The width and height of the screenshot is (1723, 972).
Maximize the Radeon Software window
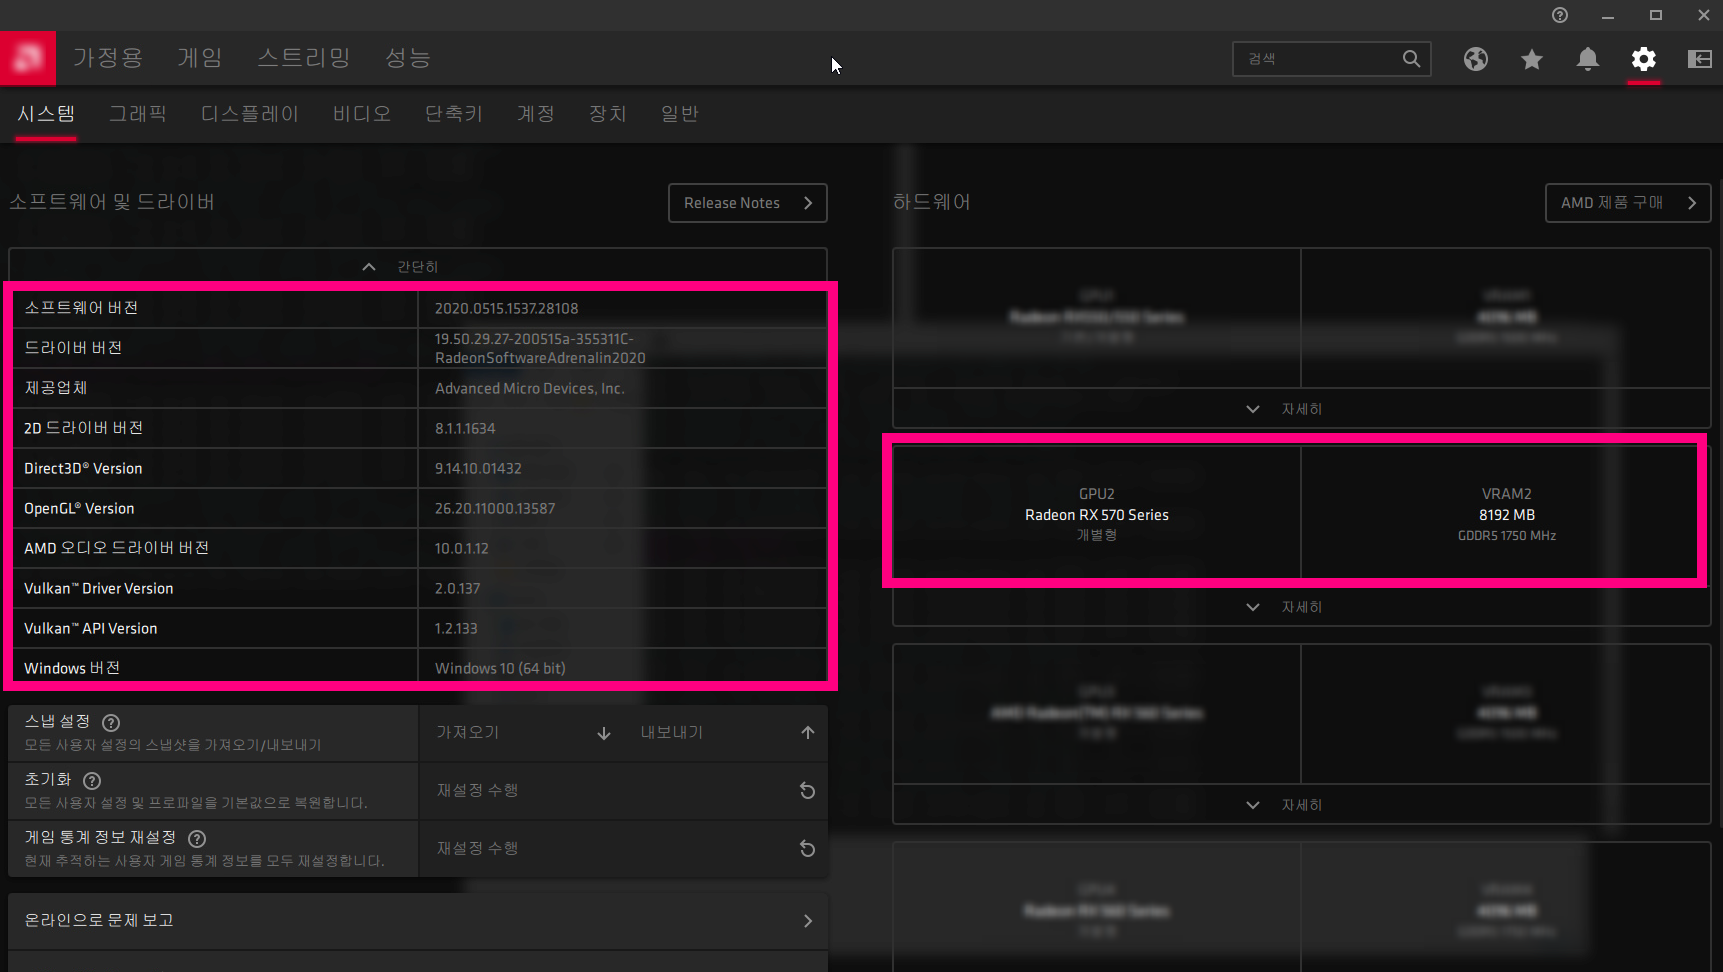coord(1656,15)
